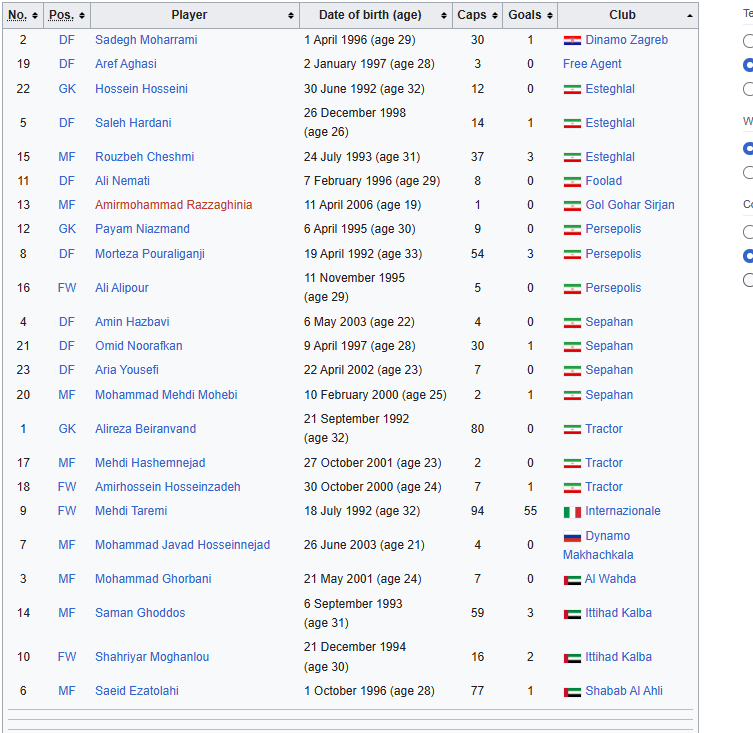This screenshot has width=753, height=733.
Task: Click Iran flag in Mehdi Hashemnejad row
Action: [x=572, y=464]
